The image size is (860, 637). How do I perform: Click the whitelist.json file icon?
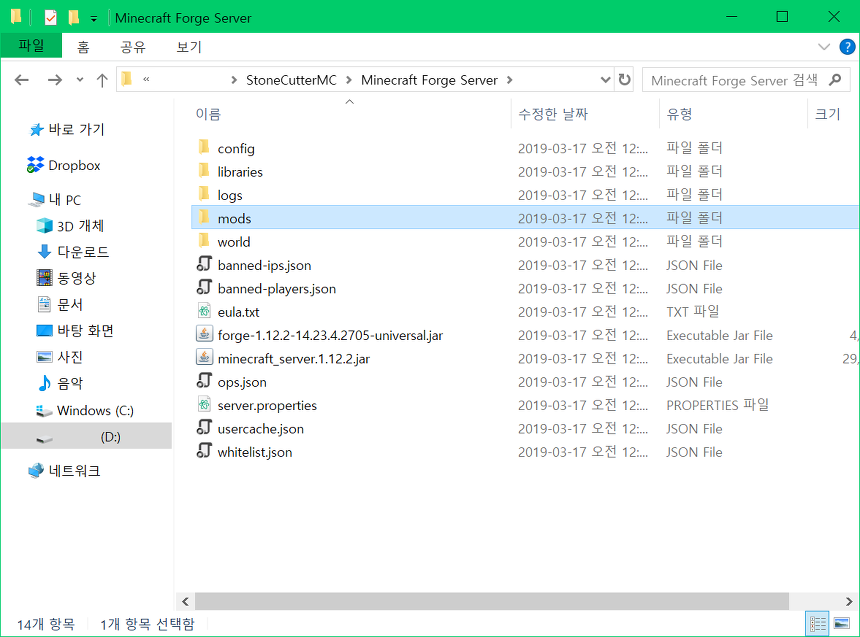point(204,451)
